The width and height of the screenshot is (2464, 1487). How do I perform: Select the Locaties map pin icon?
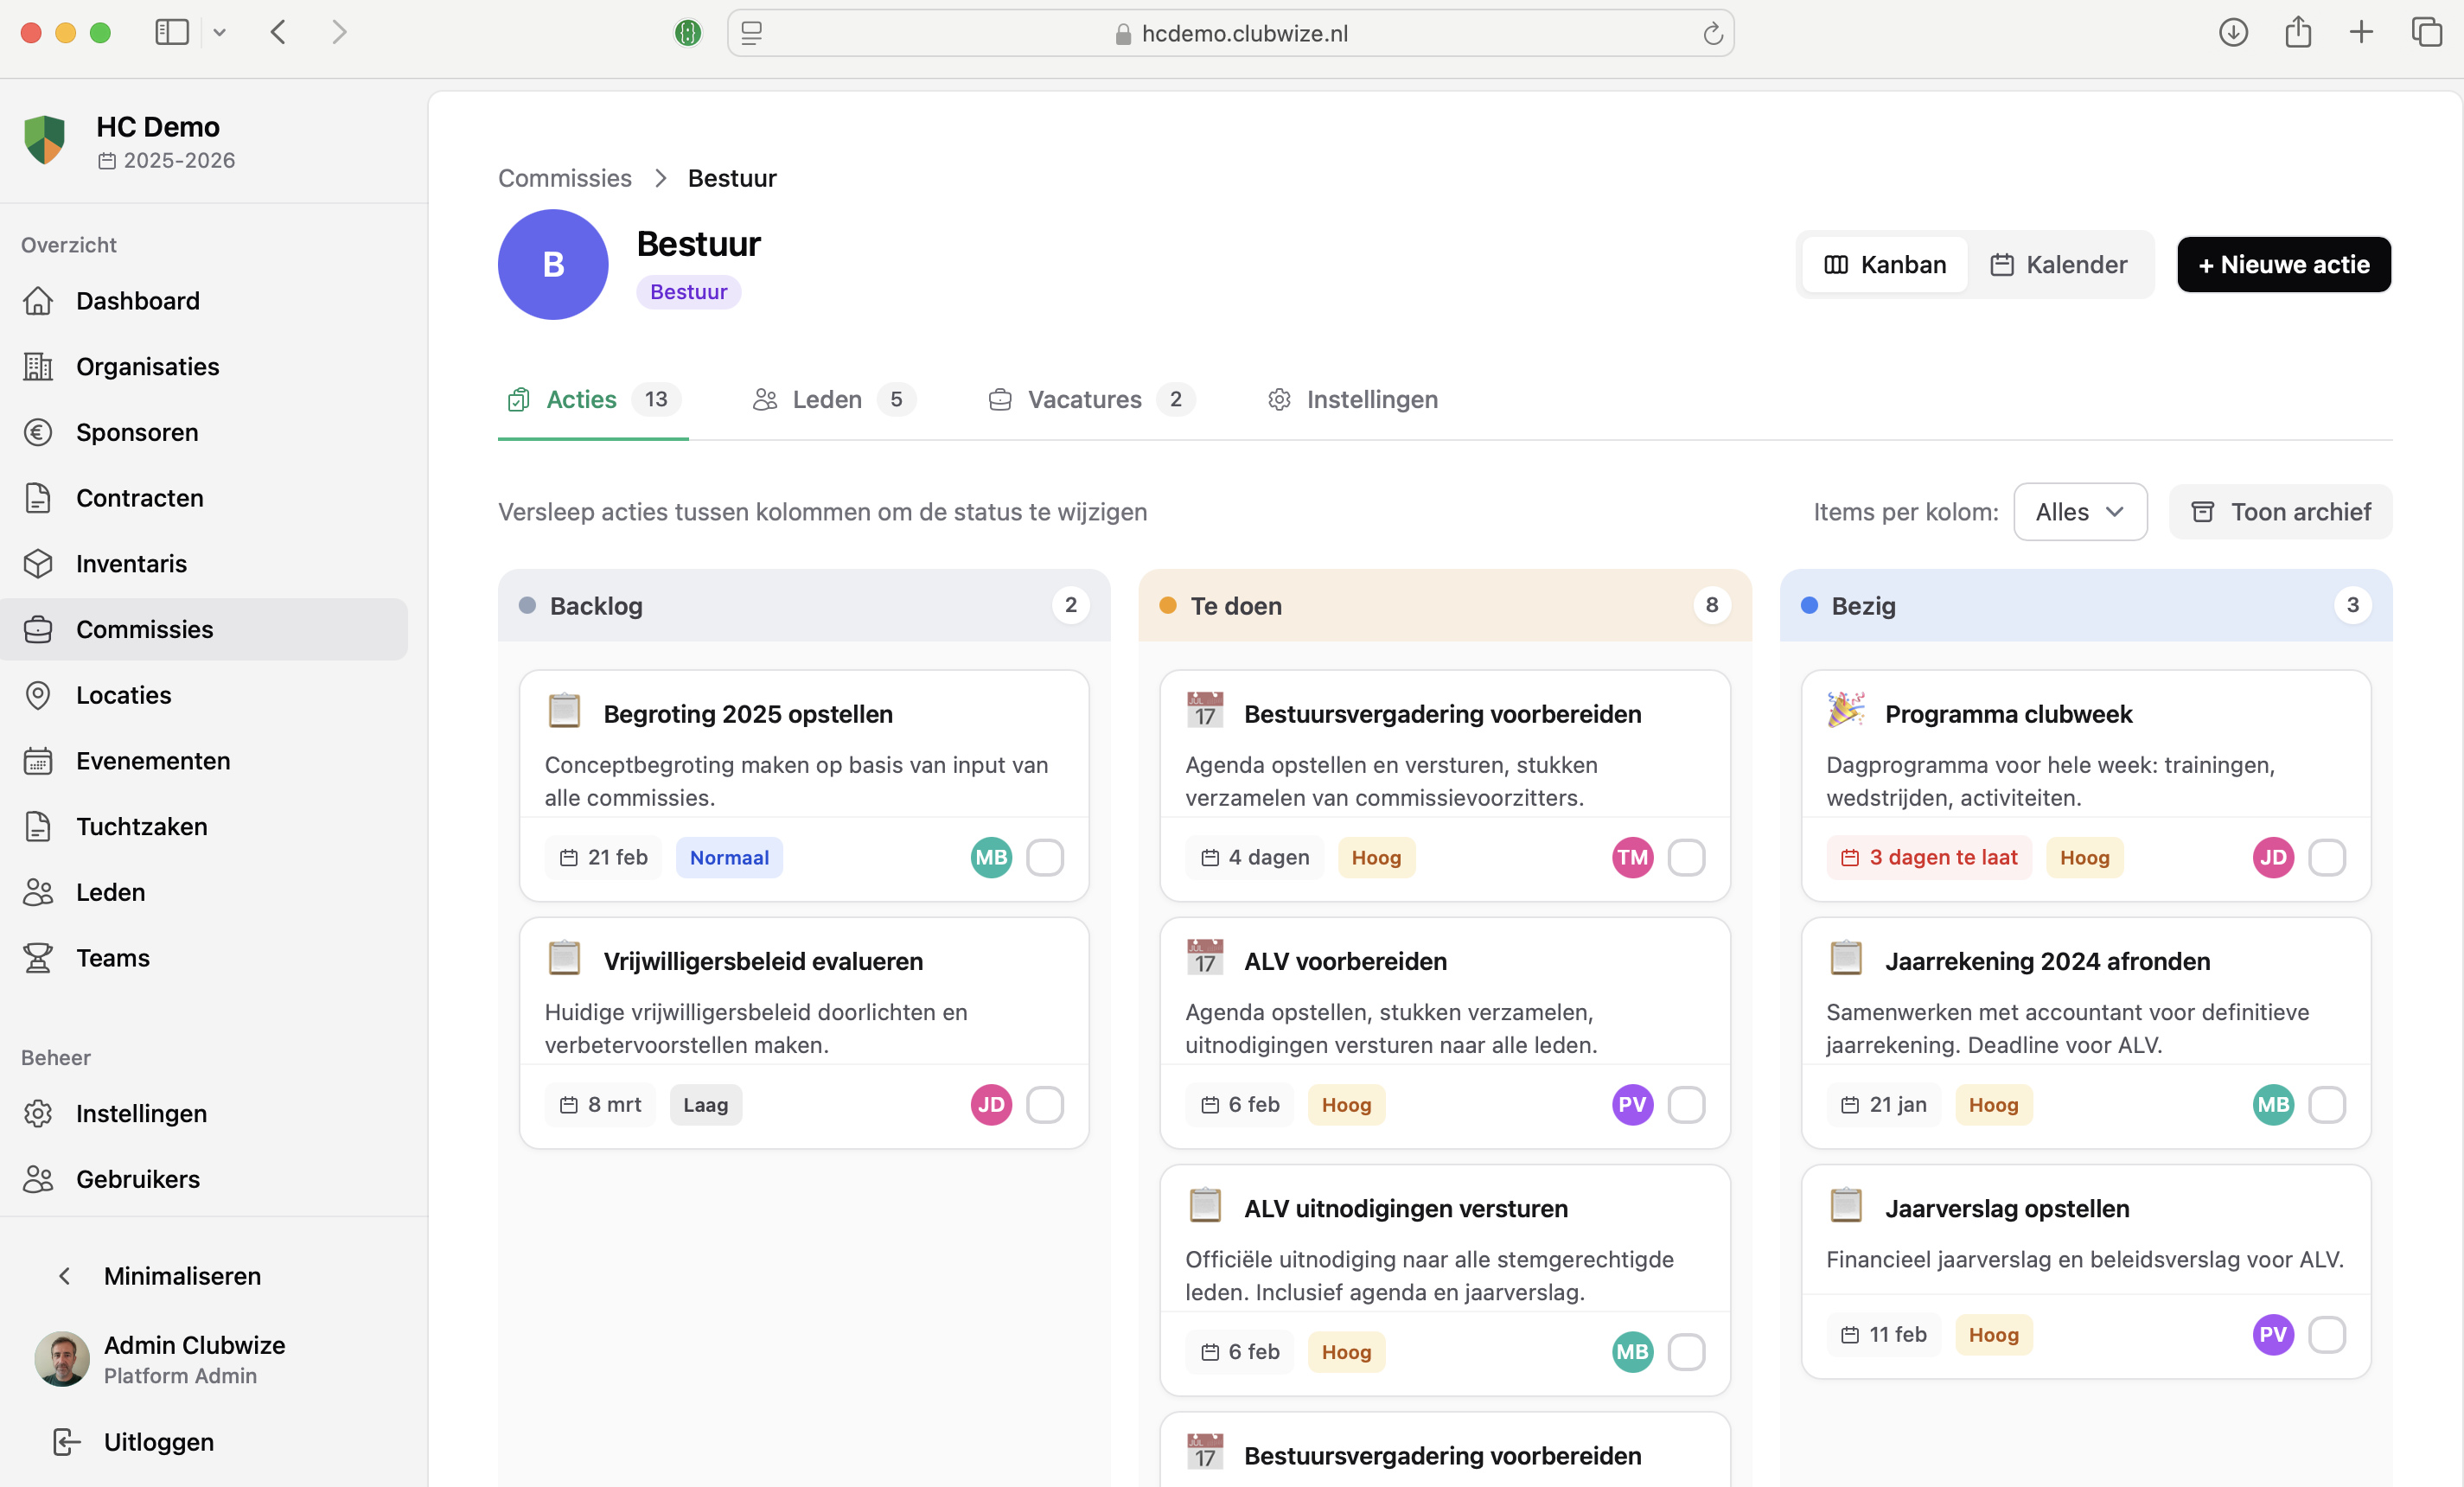coord(39,694)
